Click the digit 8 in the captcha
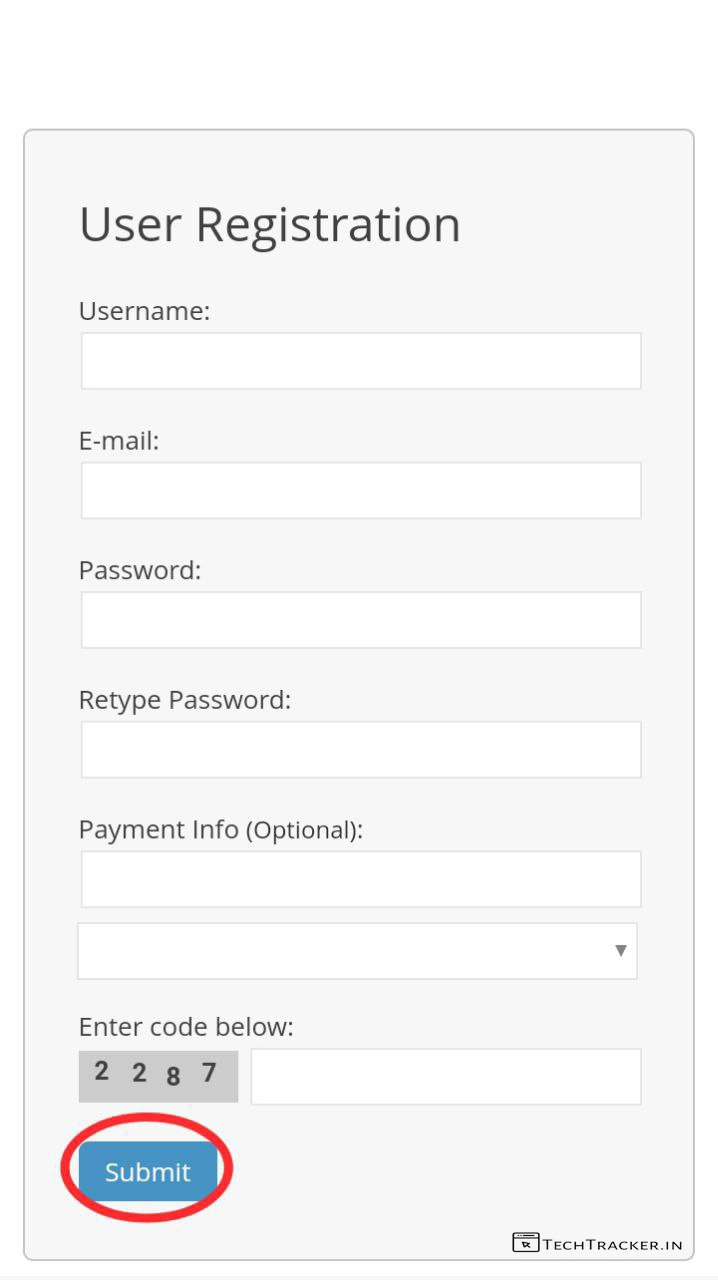 pyautogui.click(x=173, y=1077)
